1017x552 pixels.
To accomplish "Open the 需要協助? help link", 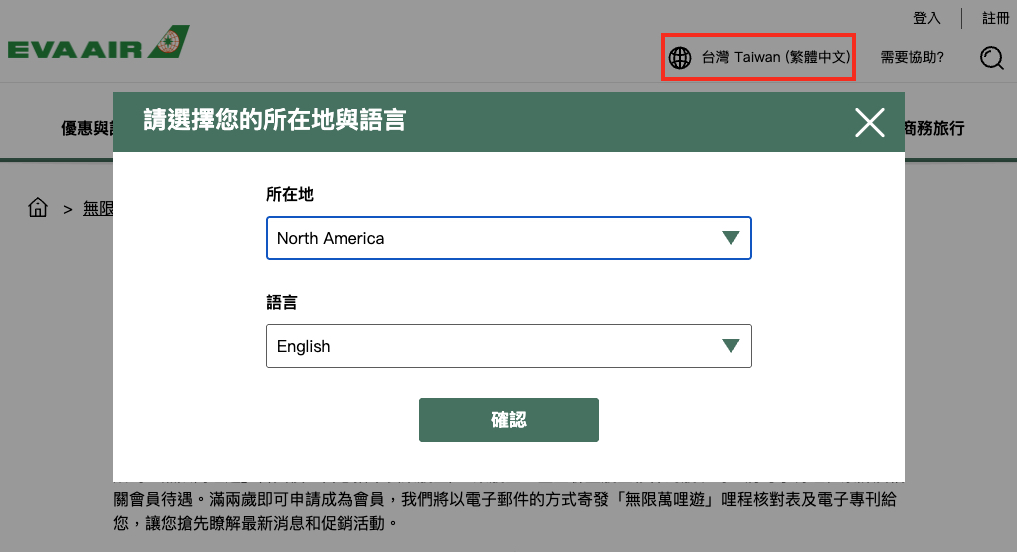I will point(912,57).
